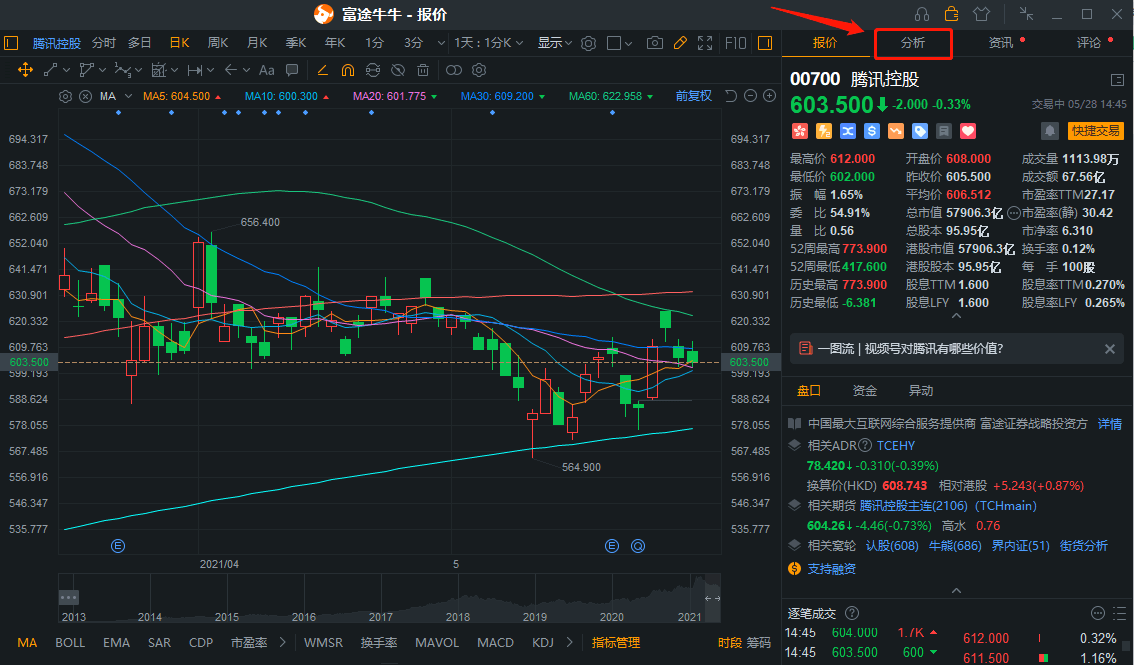Open the 显示 display dropdown
Screen dimensions: 1134x665
555,43
